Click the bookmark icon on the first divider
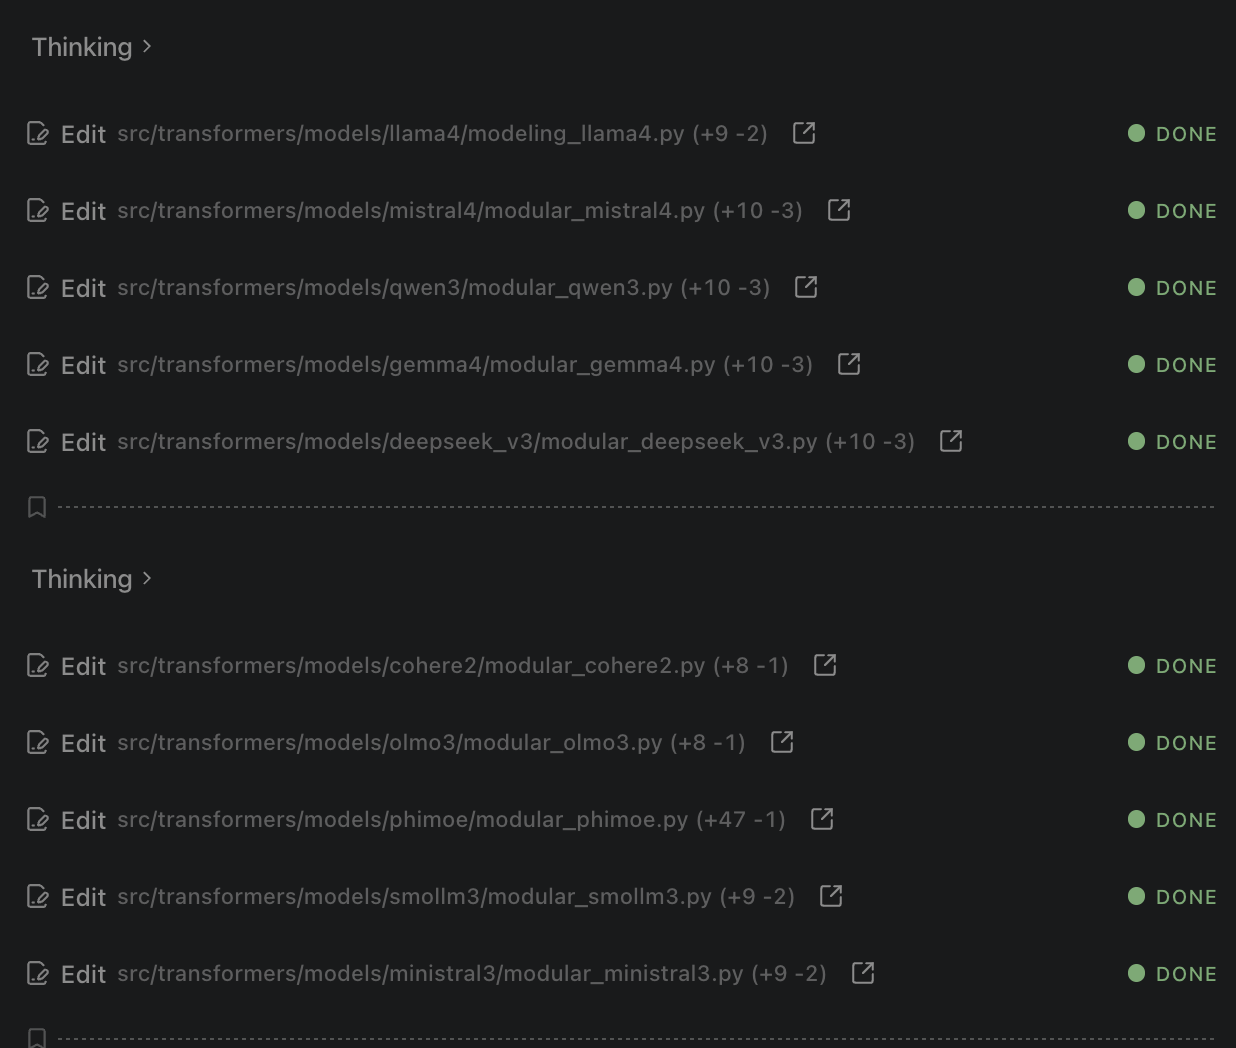 pos(36,506)
